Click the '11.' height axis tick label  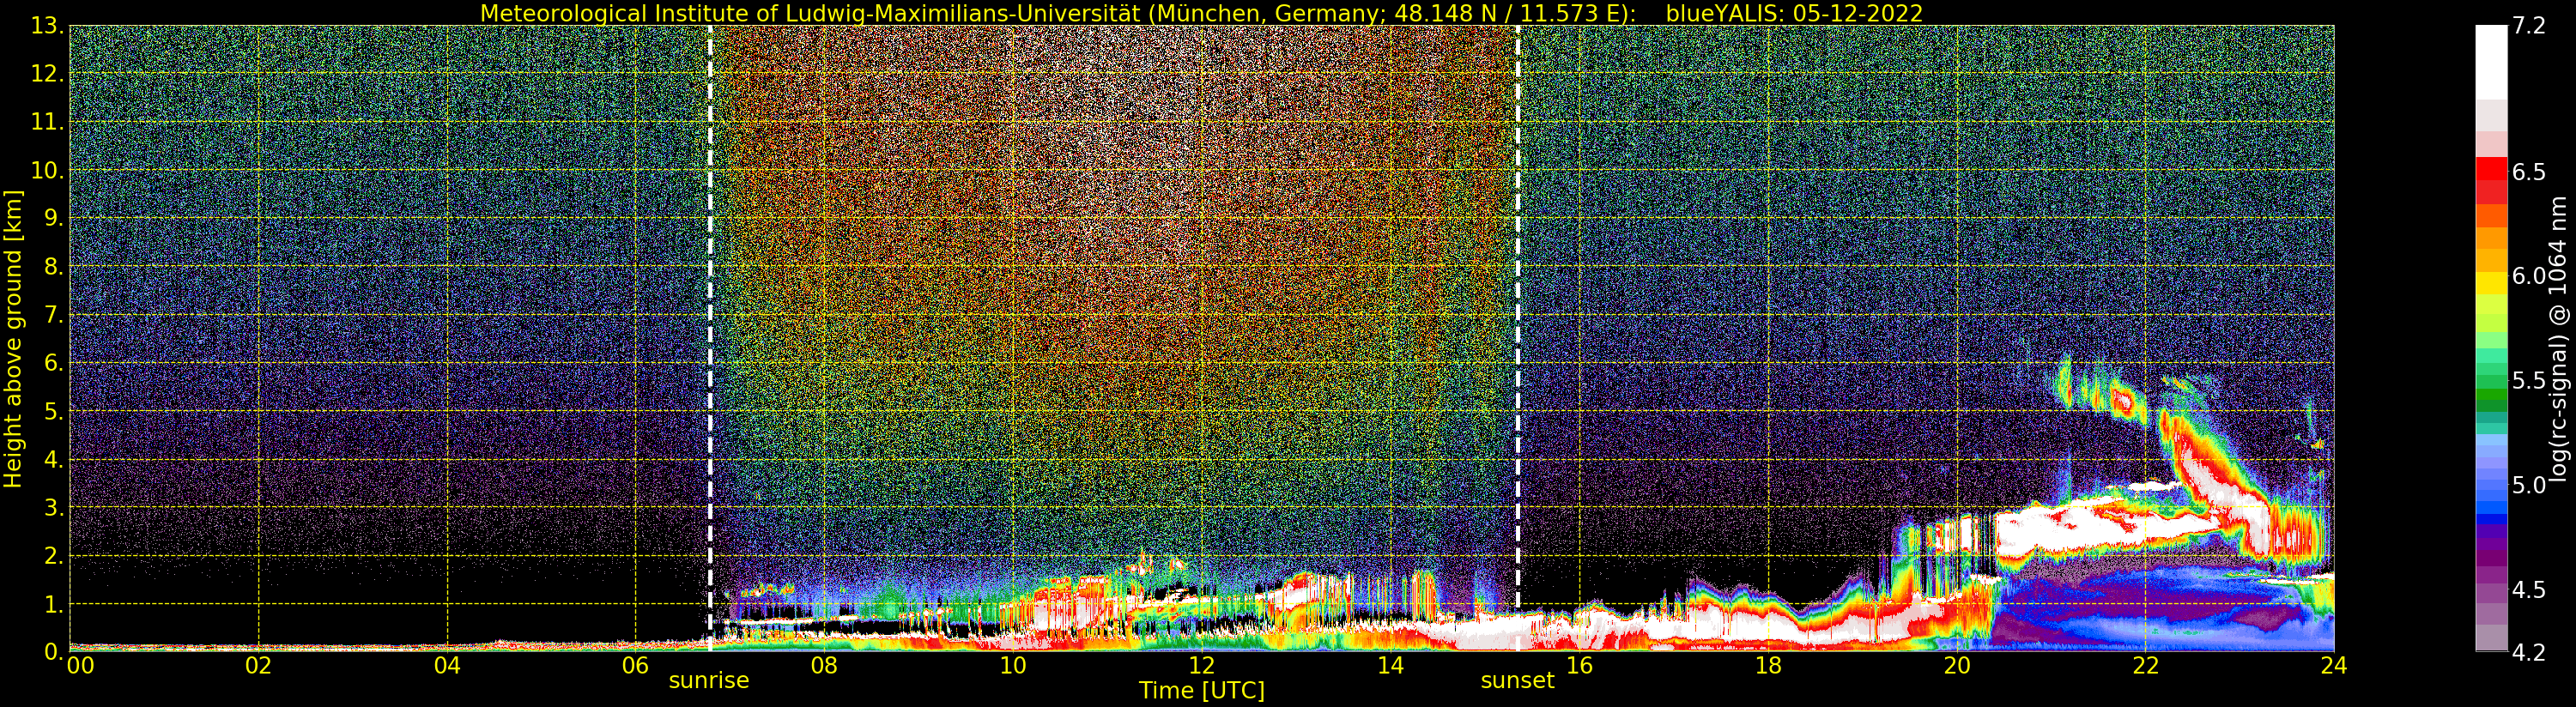[x=47, y=122]
